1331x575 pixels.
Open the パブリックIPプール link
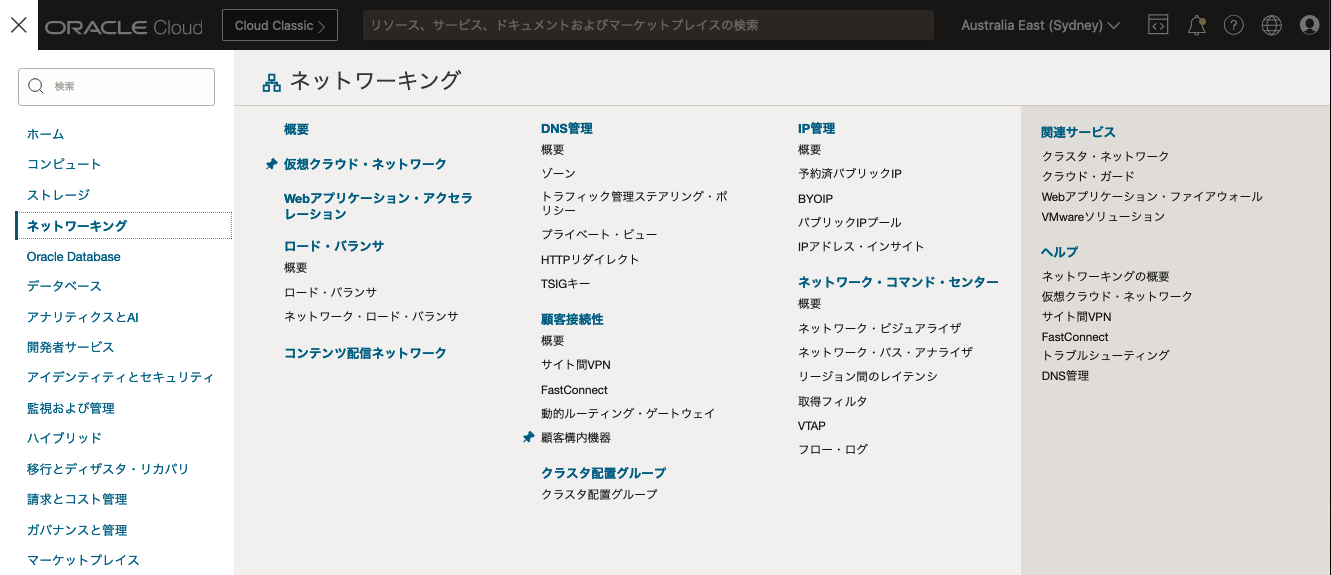pyautogui.click(x=850, y=223)
